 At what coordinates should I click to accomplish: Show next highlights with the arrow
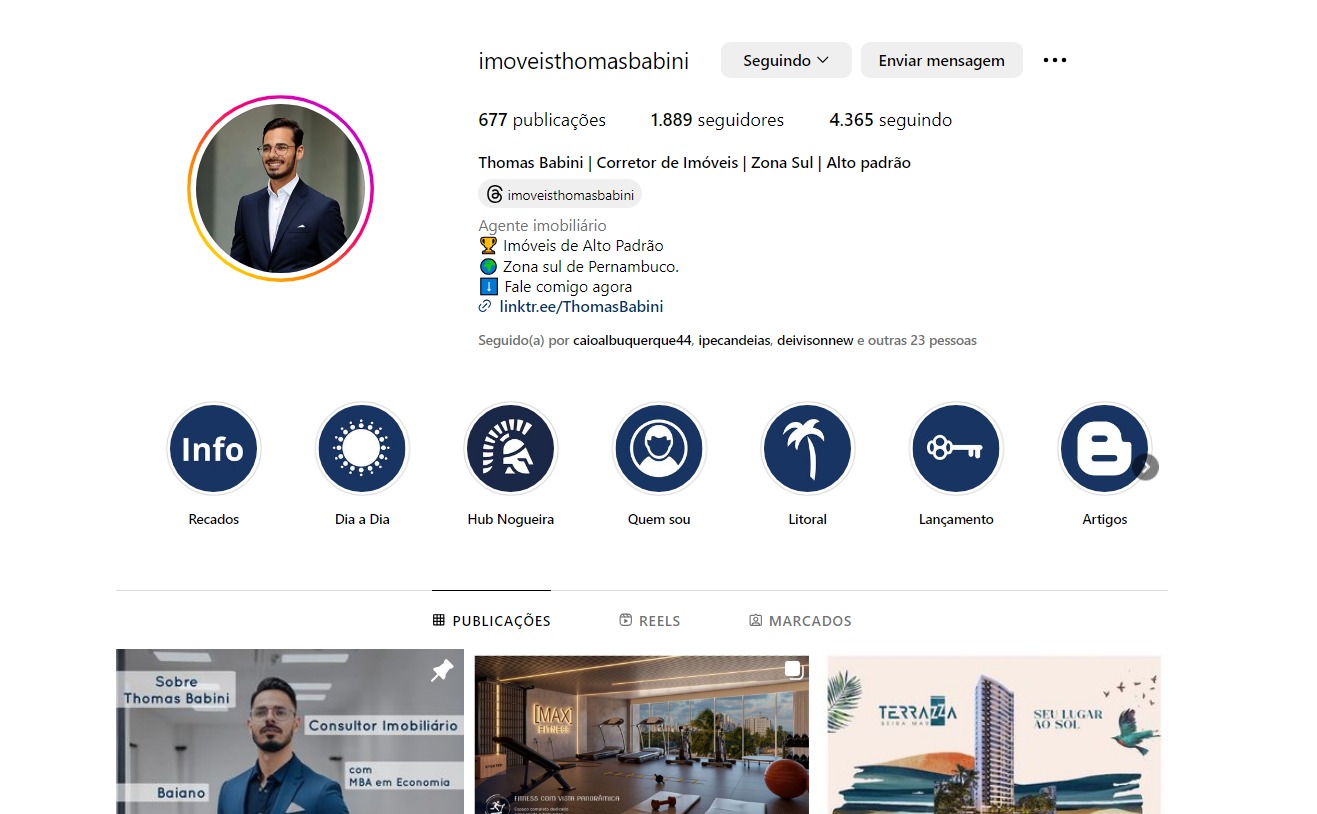(1146, 467)
